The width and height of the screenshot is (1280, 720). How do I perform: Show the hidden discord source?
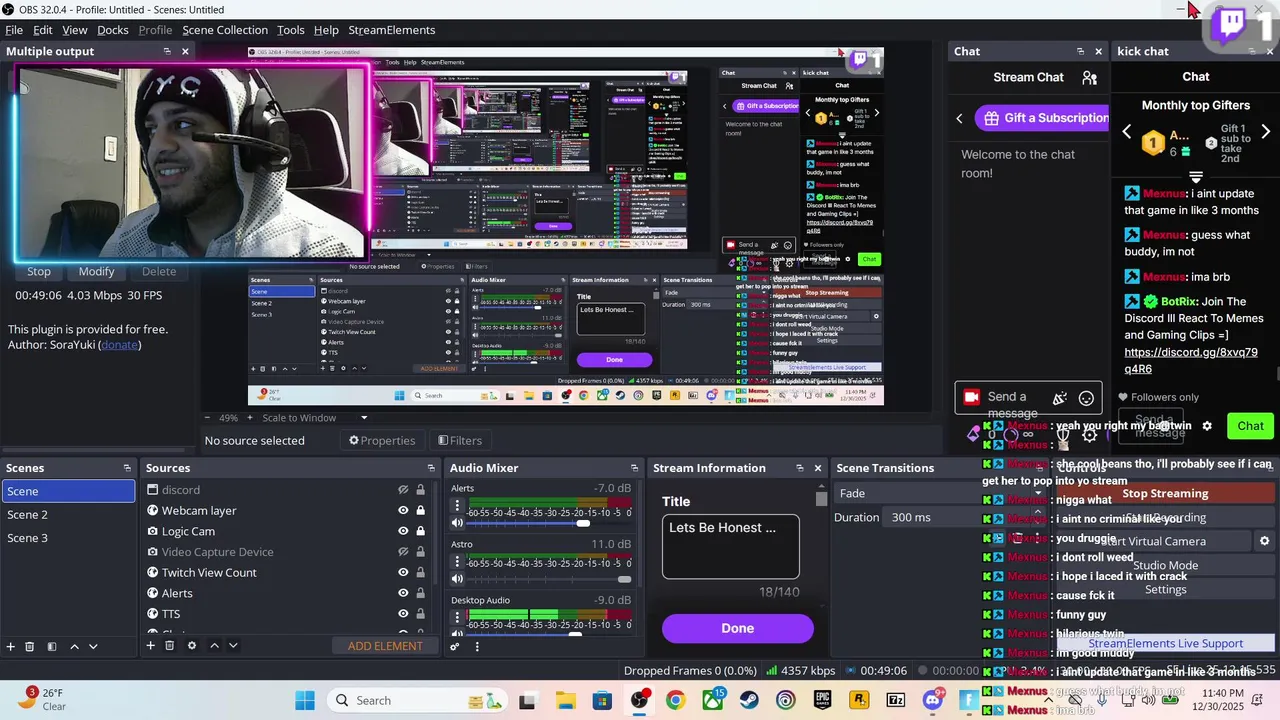click(x=403, y=490)
